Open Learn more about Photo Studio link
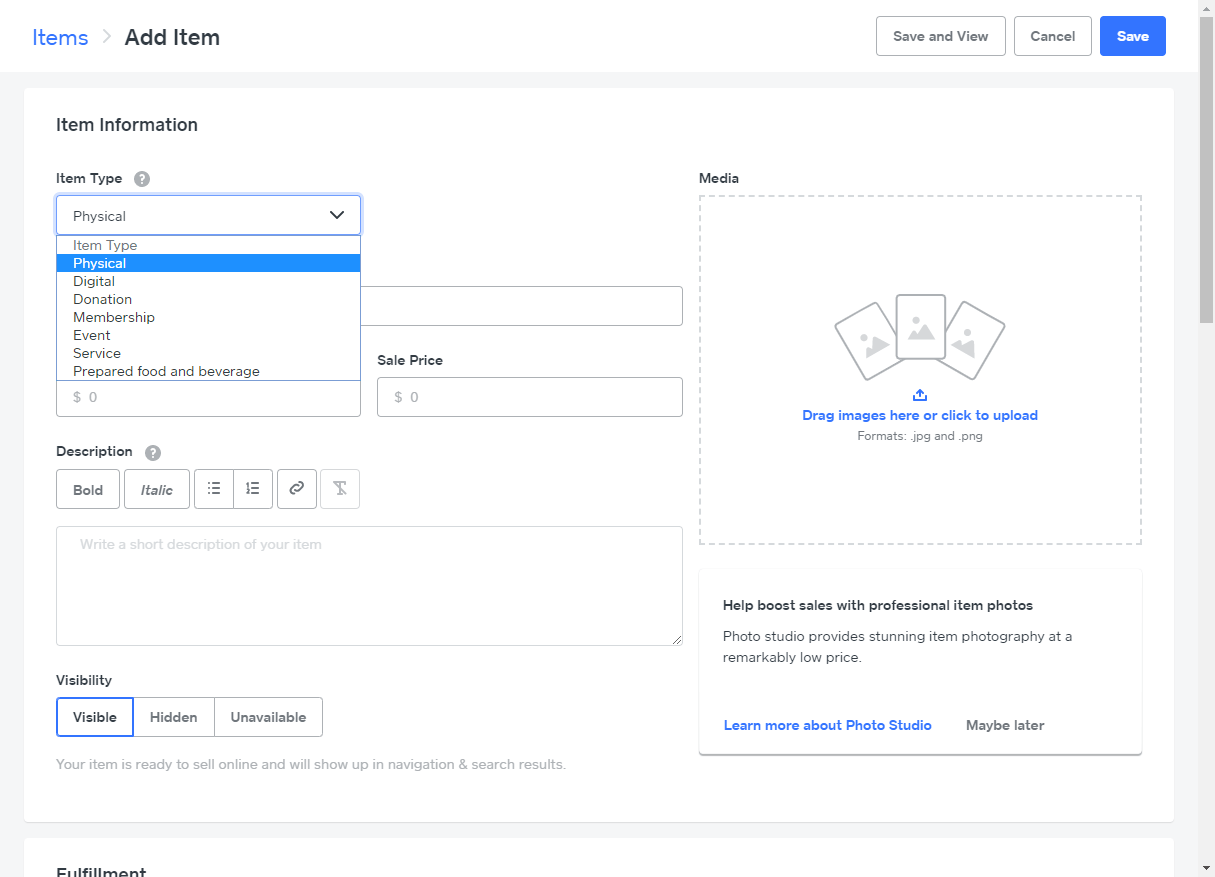Screen dimensions: 1215x877 (827, 725)
